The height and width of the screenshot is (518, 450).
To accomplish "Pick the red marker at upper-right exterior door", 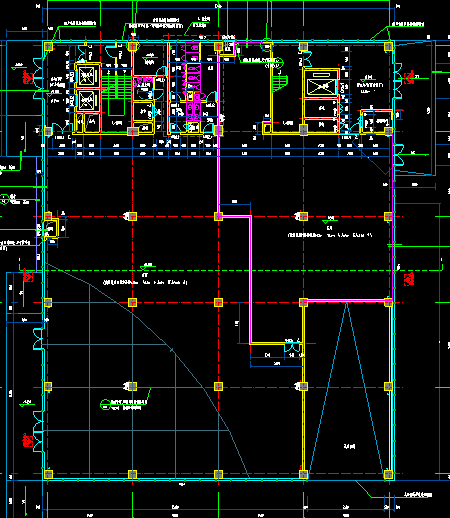I will click(x=409, y=77).
